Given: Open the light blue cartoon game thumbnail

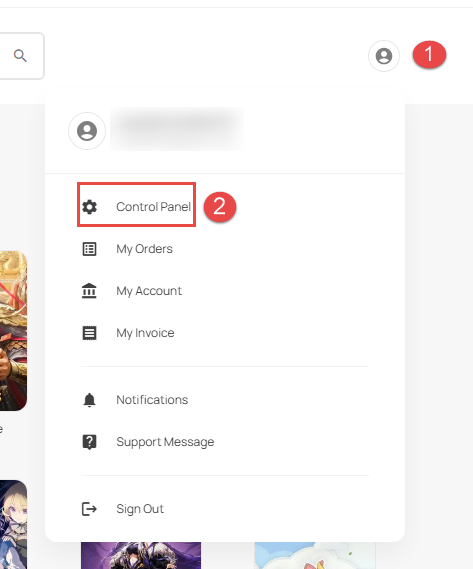Looking at the screenshot, I should (x=315, y=555).
